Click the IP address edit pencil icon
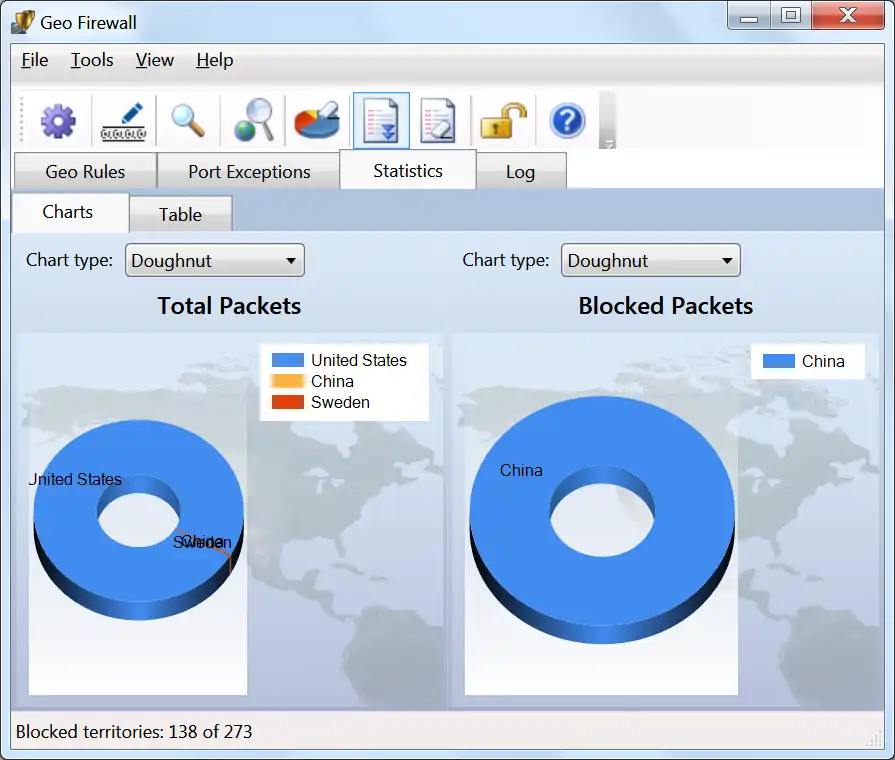 point(123,121)
